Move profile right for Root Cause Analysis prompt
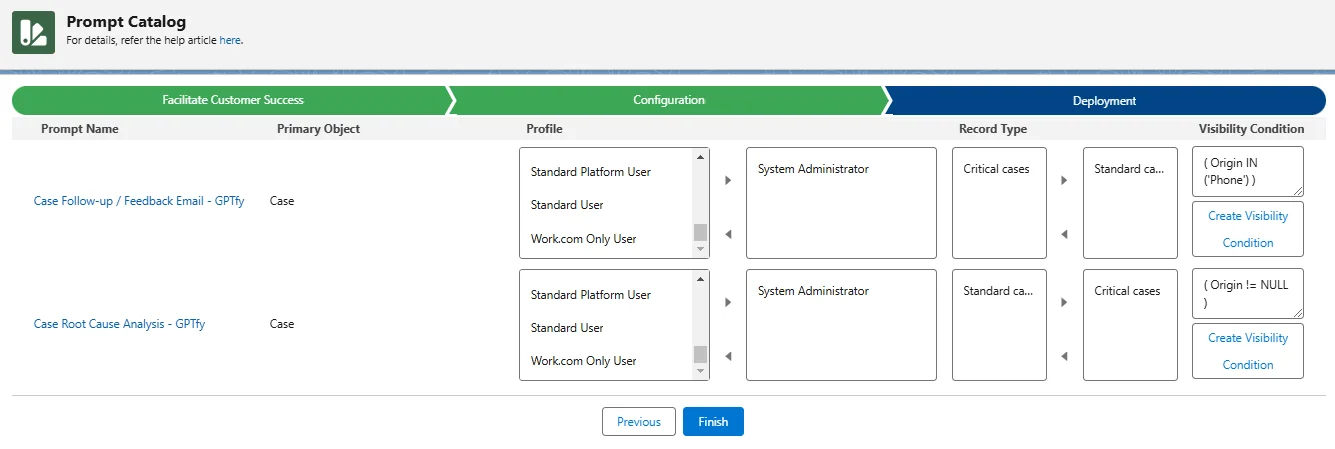The width and height of the screenshot is (1335, 449). 728,302
